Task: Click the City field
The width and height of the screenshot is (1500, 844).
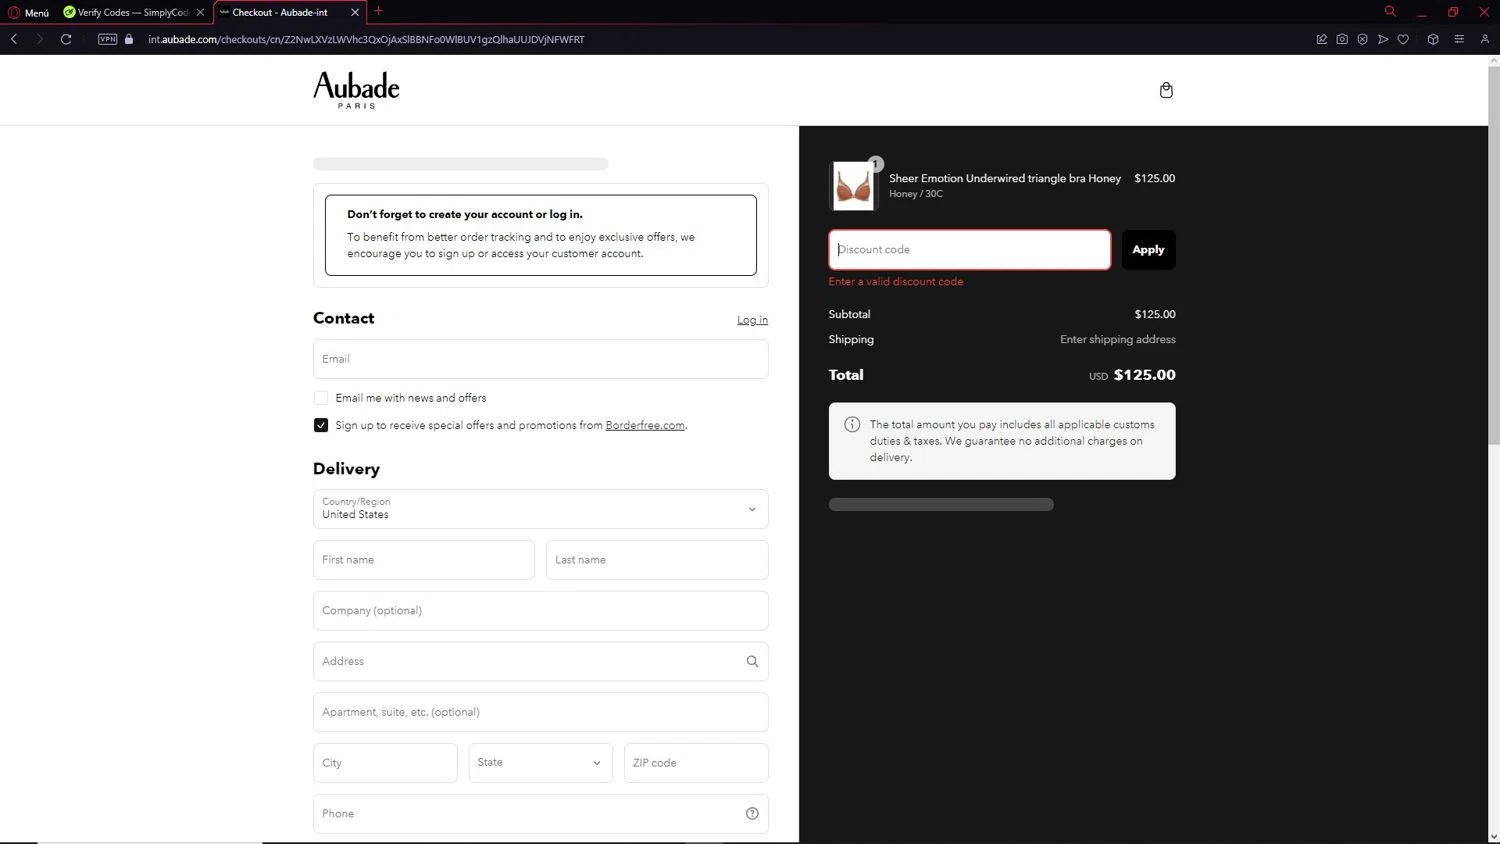Action: pyautogui.click(x=385, y=763)
